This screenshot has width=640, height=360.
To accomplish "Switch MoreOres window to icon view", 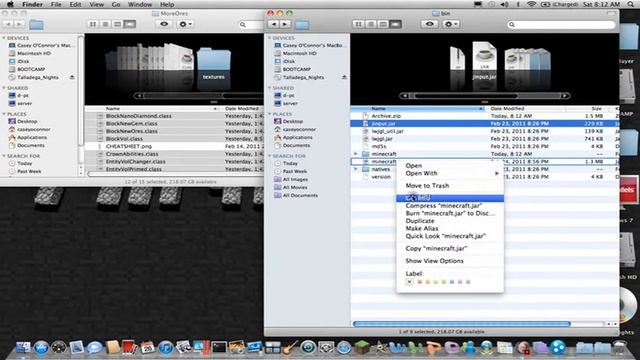I will click(93, 24).
